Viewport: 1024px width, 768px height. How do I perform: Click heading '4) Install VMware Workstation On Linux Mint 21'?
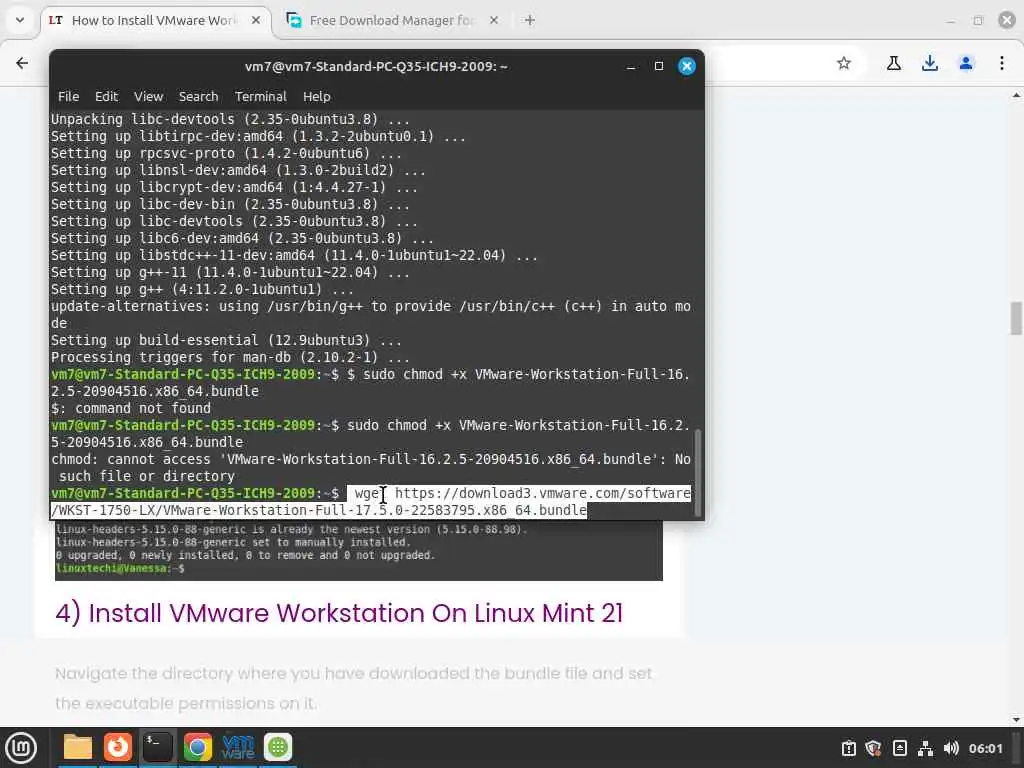(x=339, y=613)
